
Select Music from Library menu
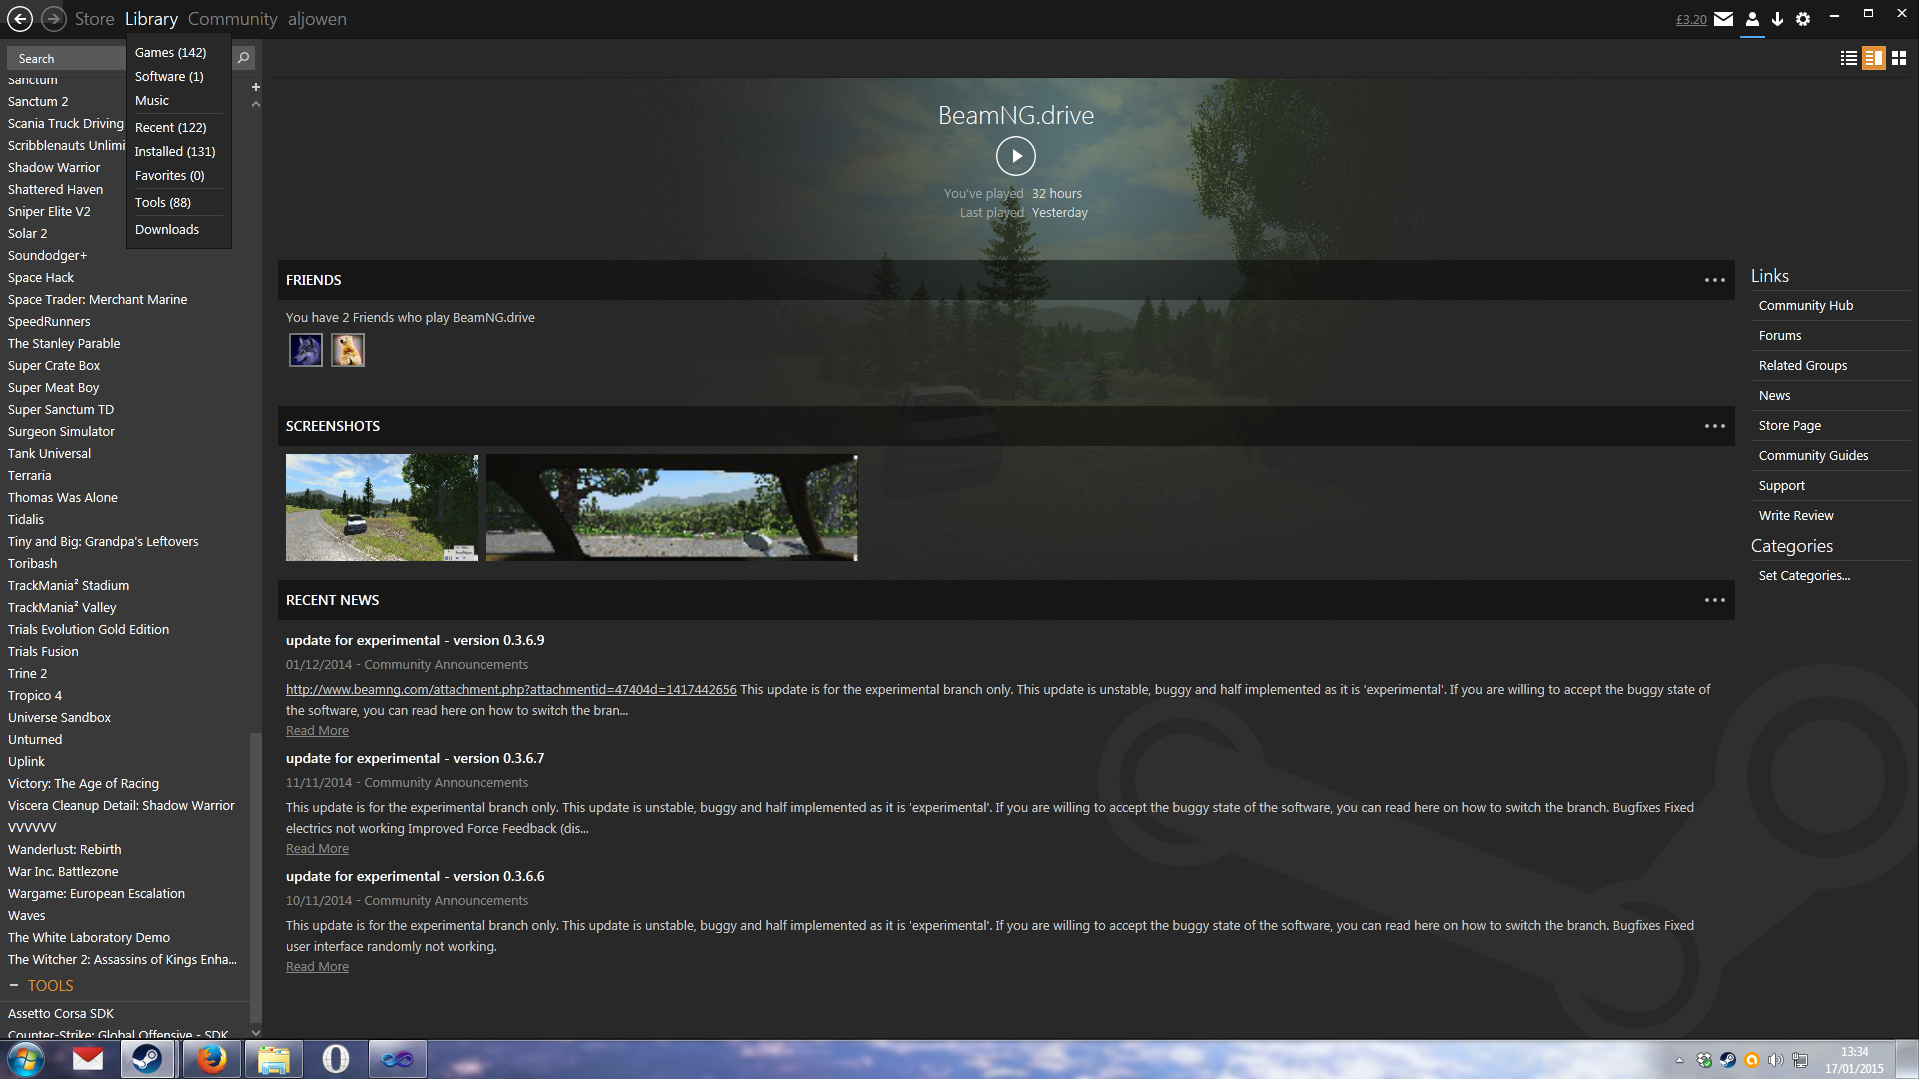pyautogui.click(x=152, y=100)
